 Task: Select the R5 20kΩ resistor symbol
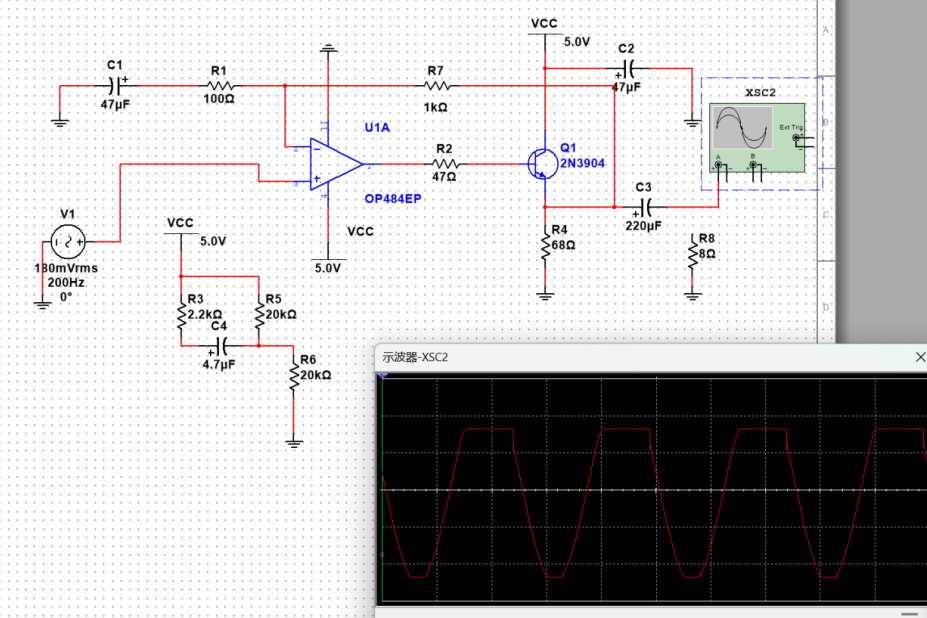(x=259, y=315)
